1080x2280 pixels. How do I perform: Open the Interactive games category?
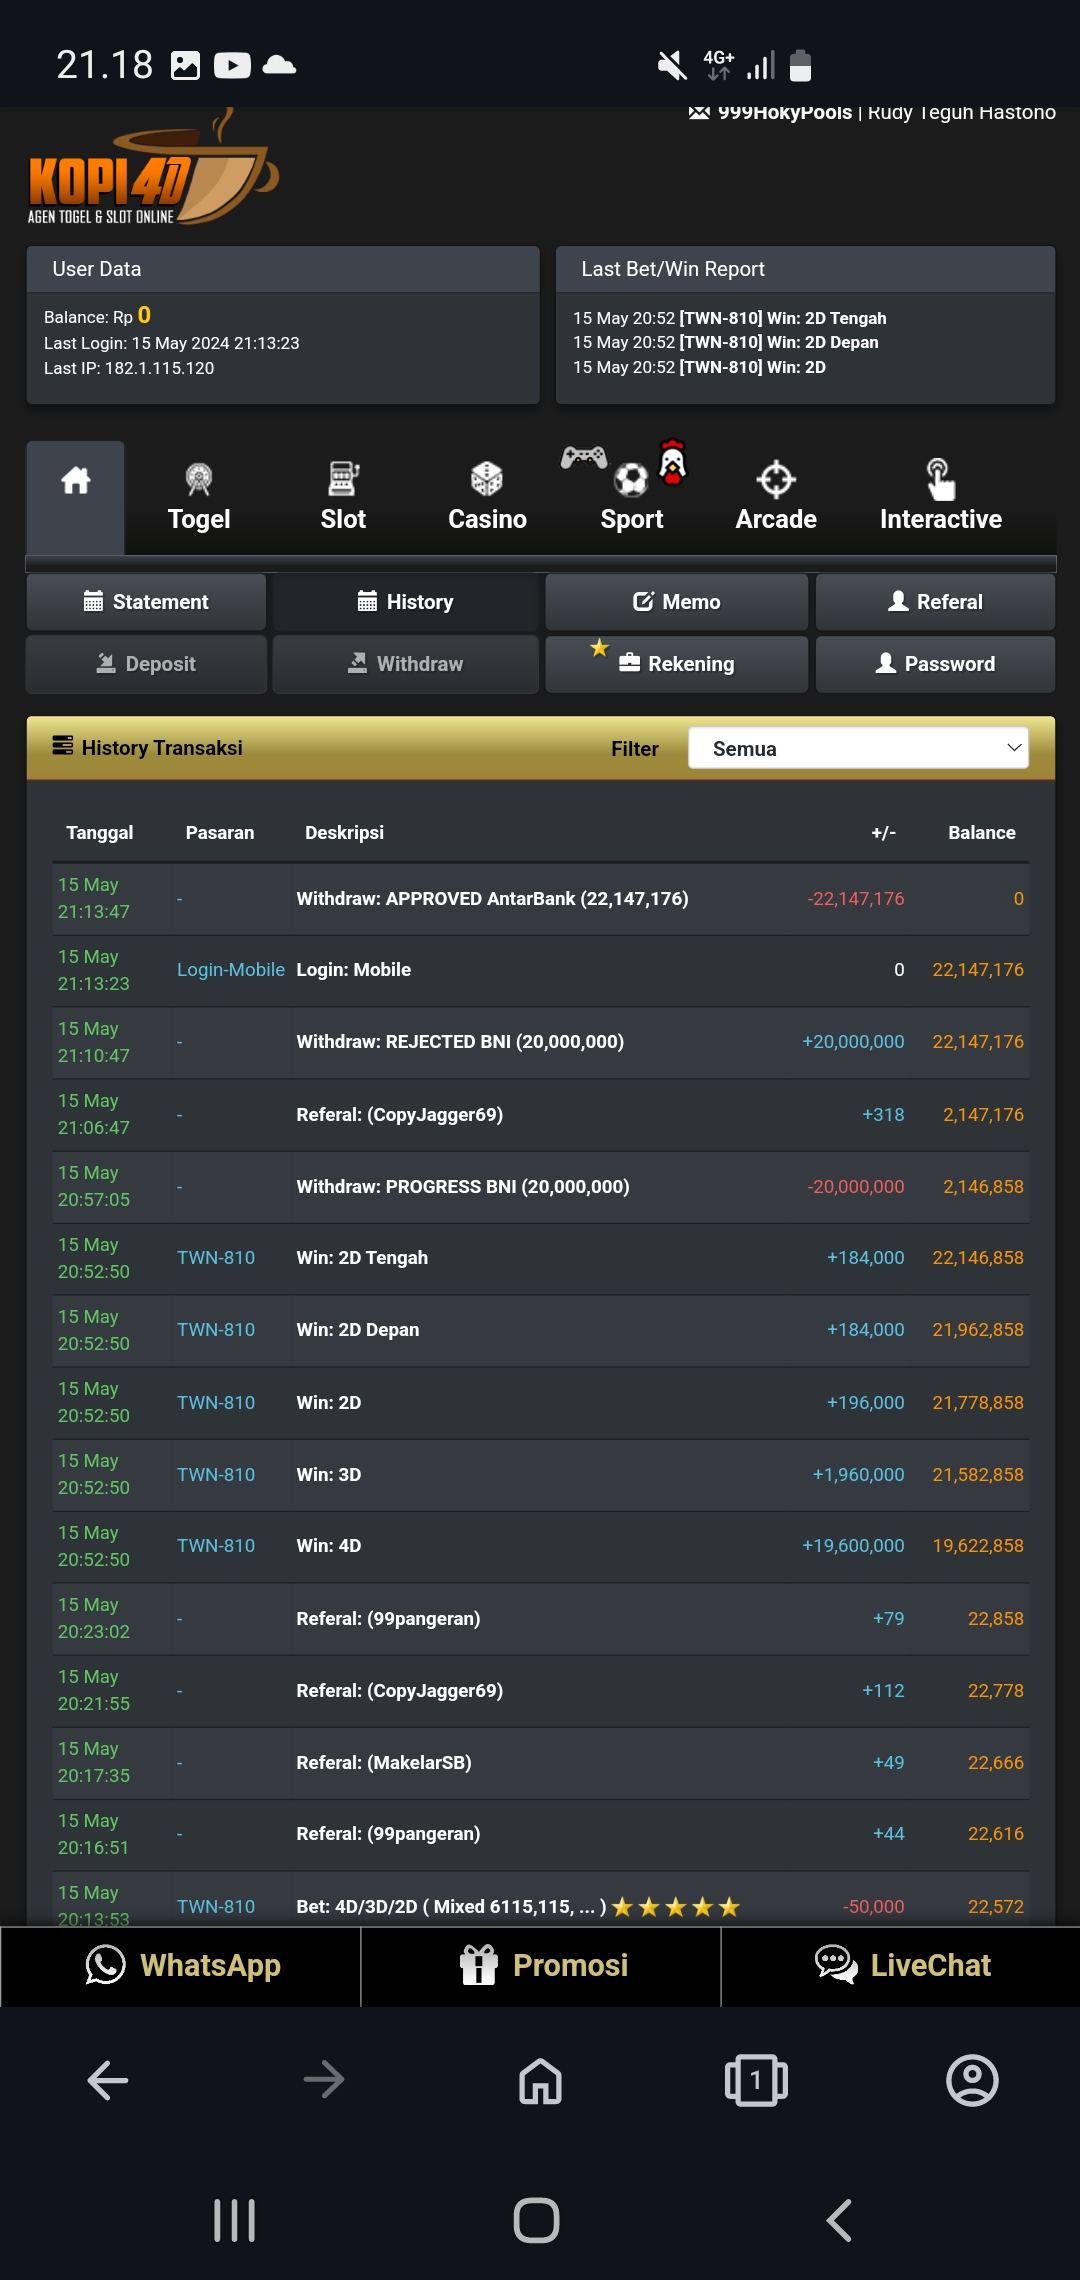point(940,497)
